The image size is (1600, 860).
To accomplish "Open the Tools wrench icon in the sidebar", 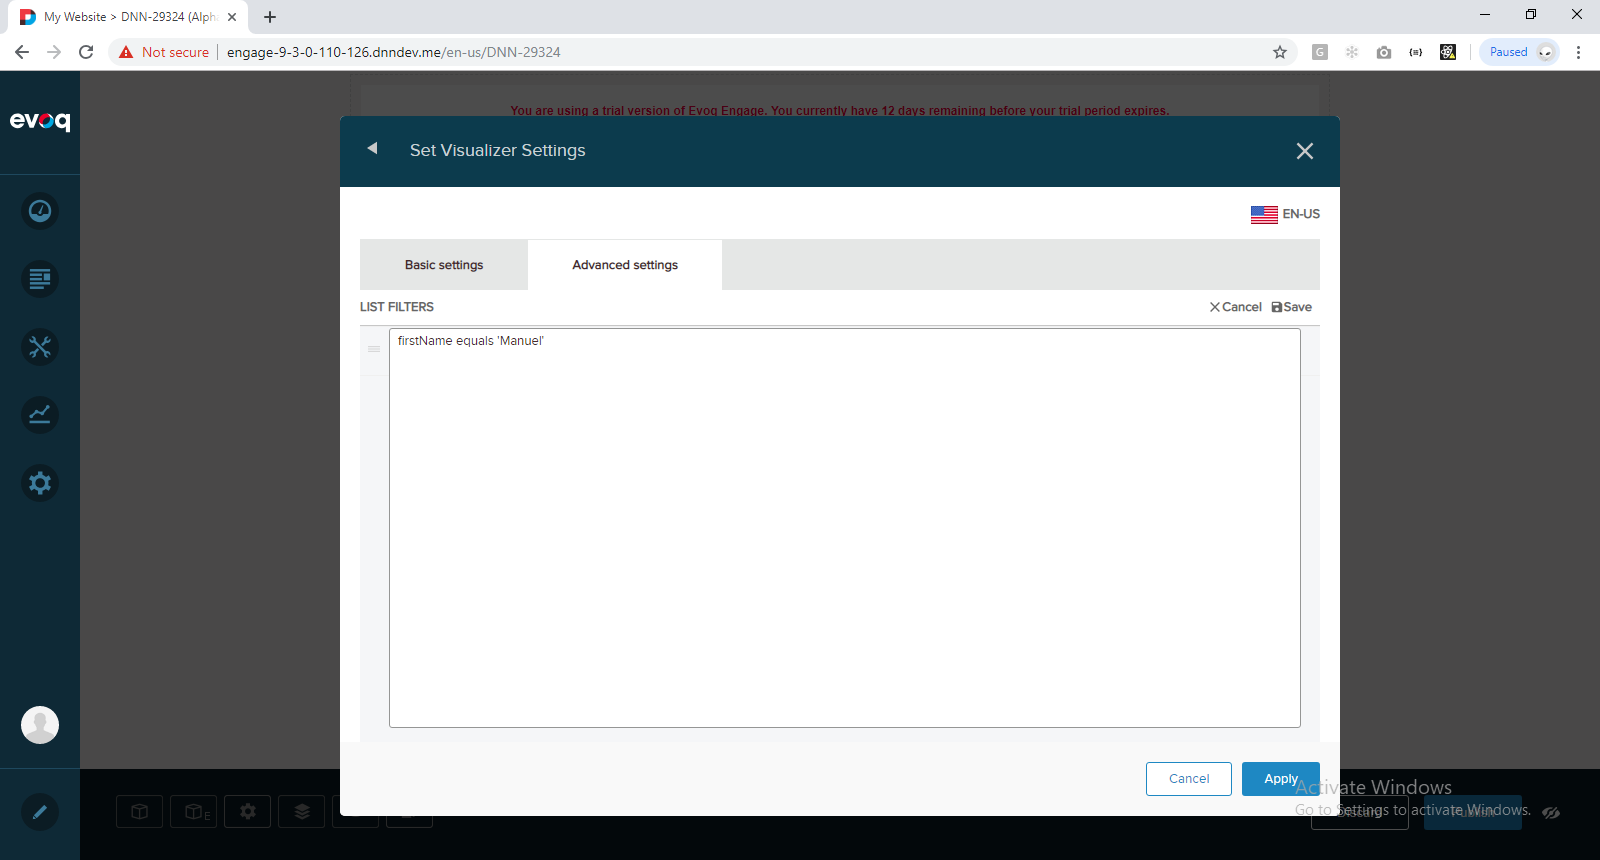I will coord(40,347).
